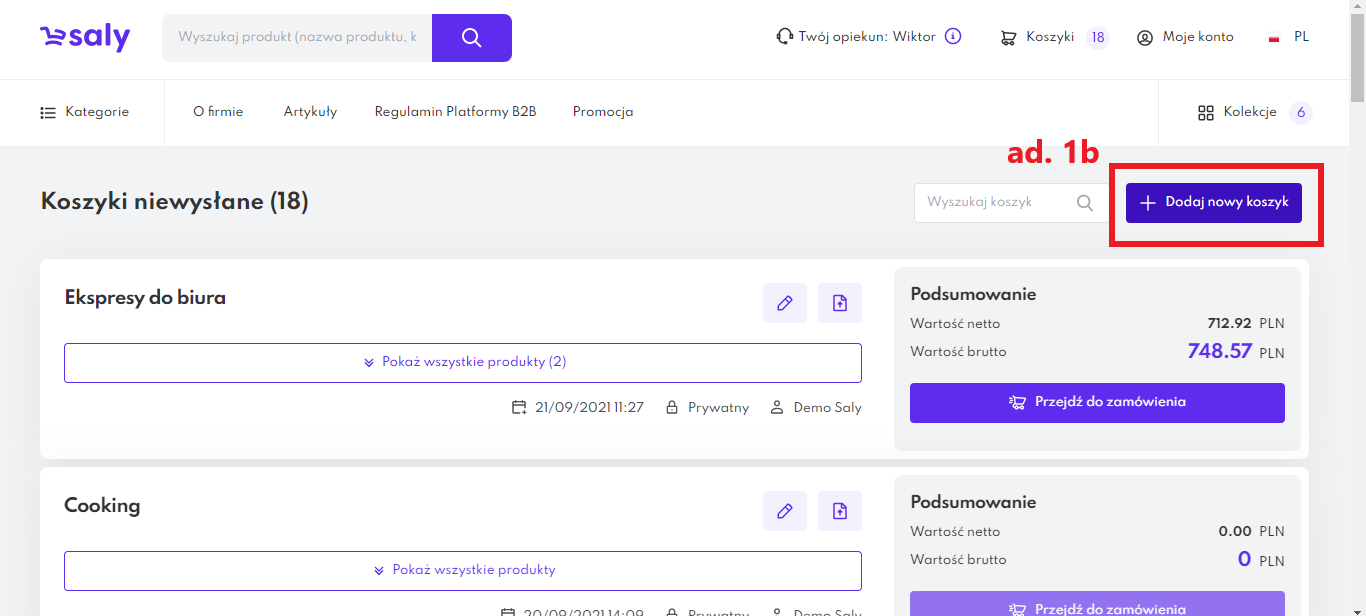The image size is (1366, 616).
Task: Open the Koszyki cart icon
Action: tap(1009, 38)
